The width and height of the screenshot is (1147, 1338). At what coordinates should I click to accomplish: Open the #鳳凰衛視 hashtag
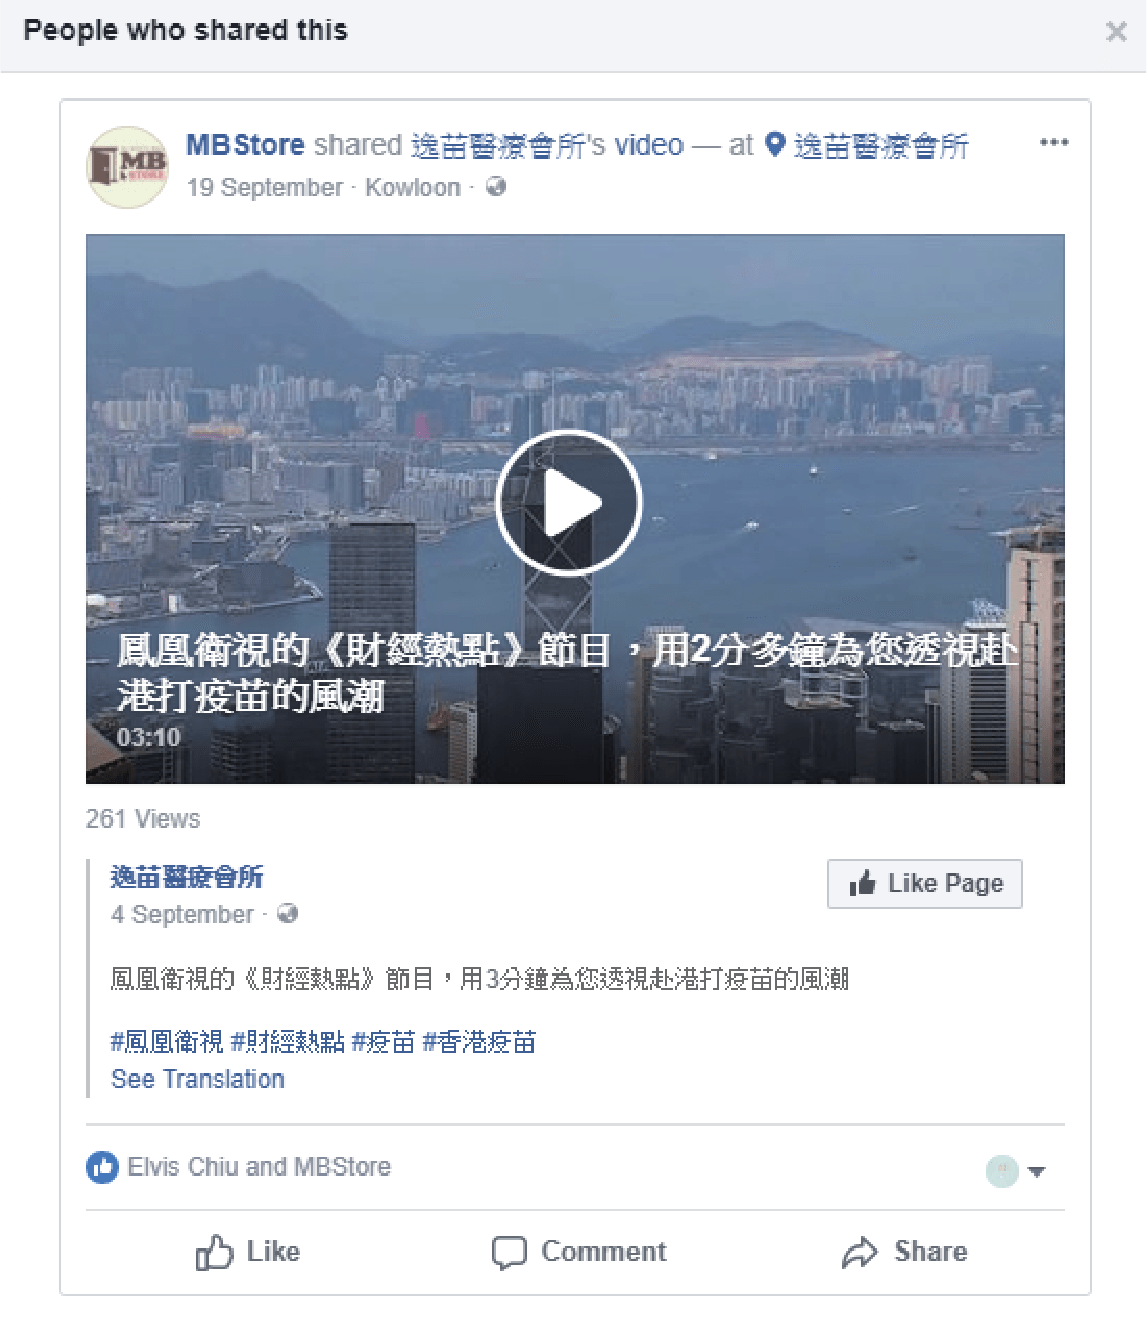pos(167,1042)
